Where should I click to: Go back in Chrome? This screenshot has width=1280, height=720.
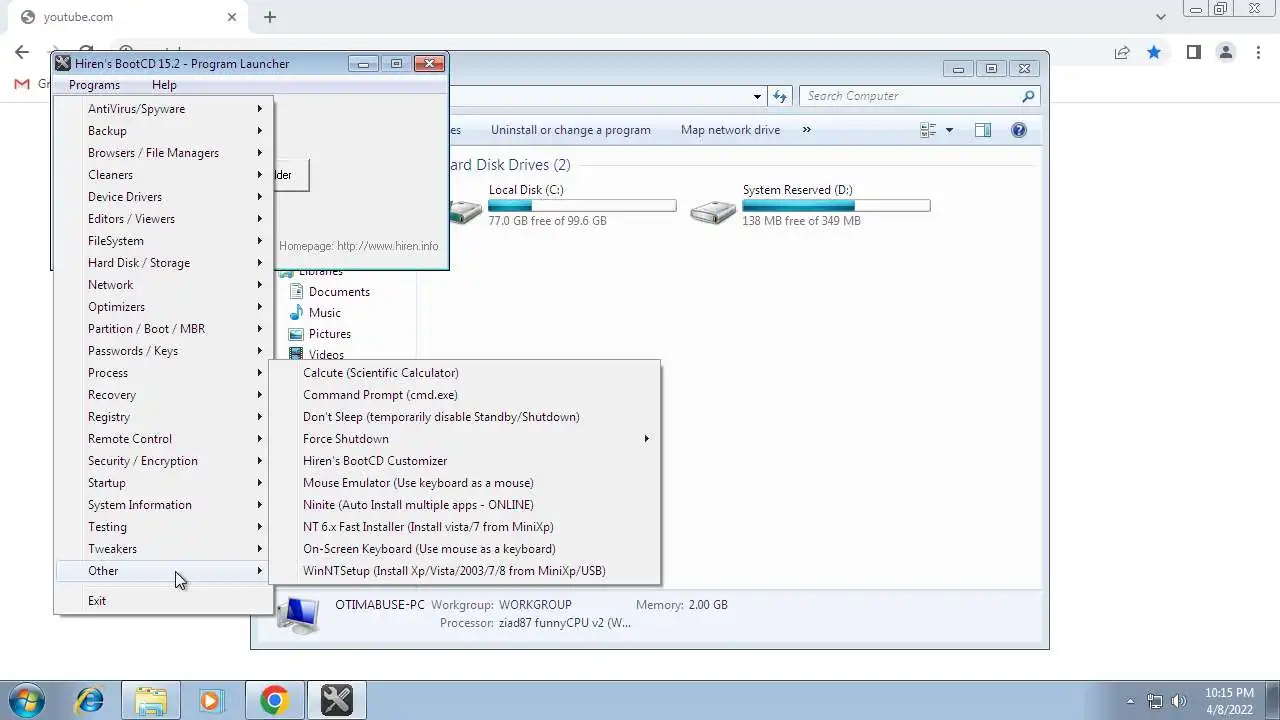point(22,52)
